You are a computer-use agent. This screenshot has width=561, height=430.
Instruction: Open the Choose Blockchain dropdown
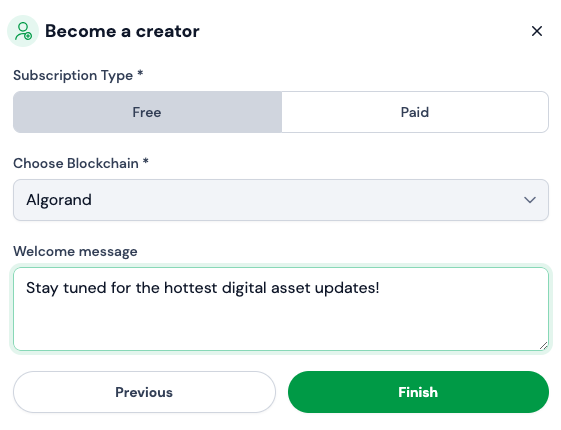[x=281, y=200]
